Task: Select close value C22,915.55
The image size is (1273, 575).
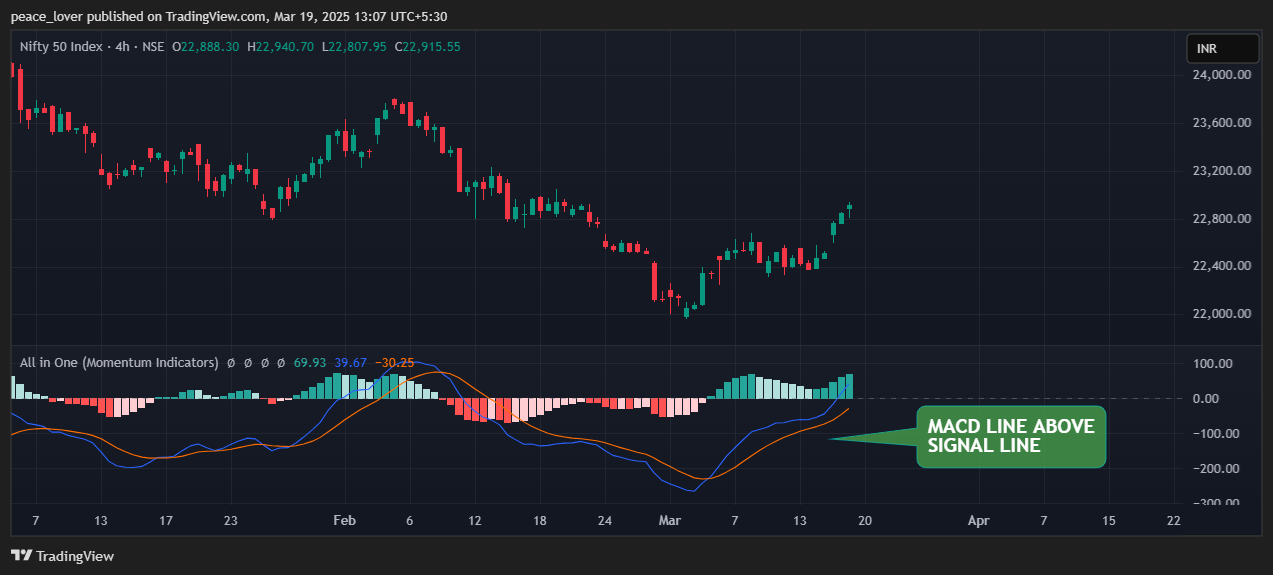Action: (428, 47)
